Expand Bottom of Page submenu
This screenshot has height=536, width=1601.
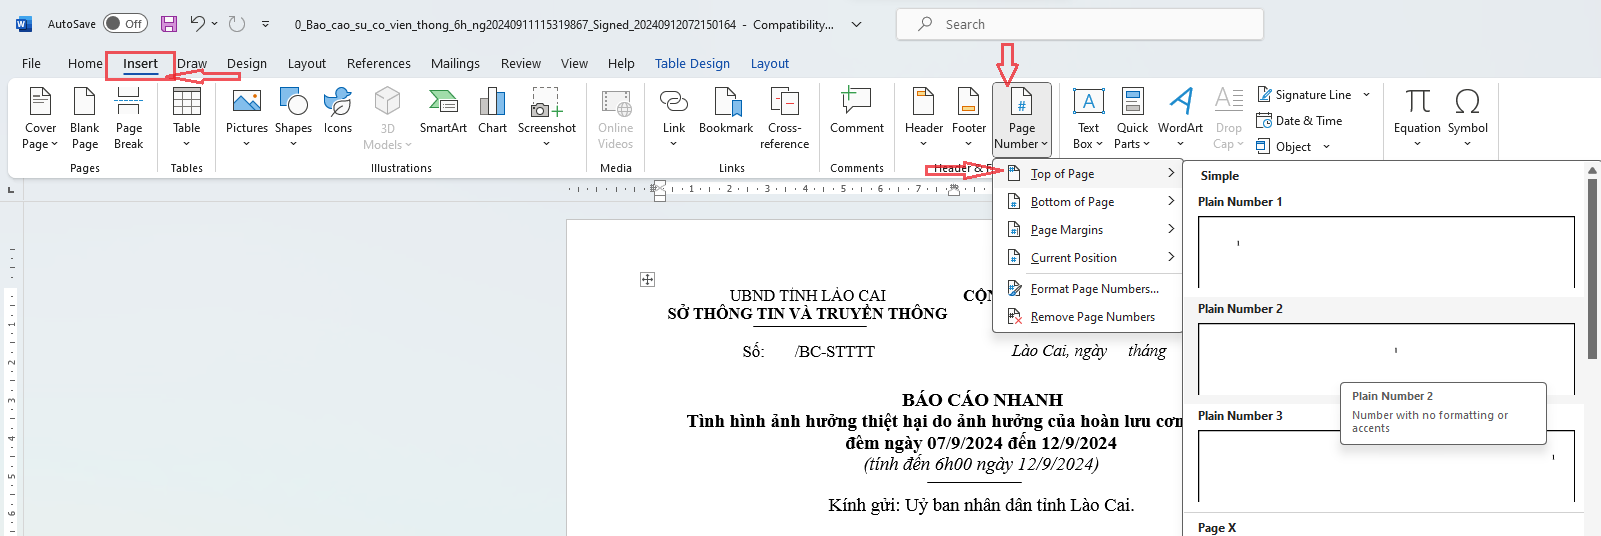(1088, 201)
